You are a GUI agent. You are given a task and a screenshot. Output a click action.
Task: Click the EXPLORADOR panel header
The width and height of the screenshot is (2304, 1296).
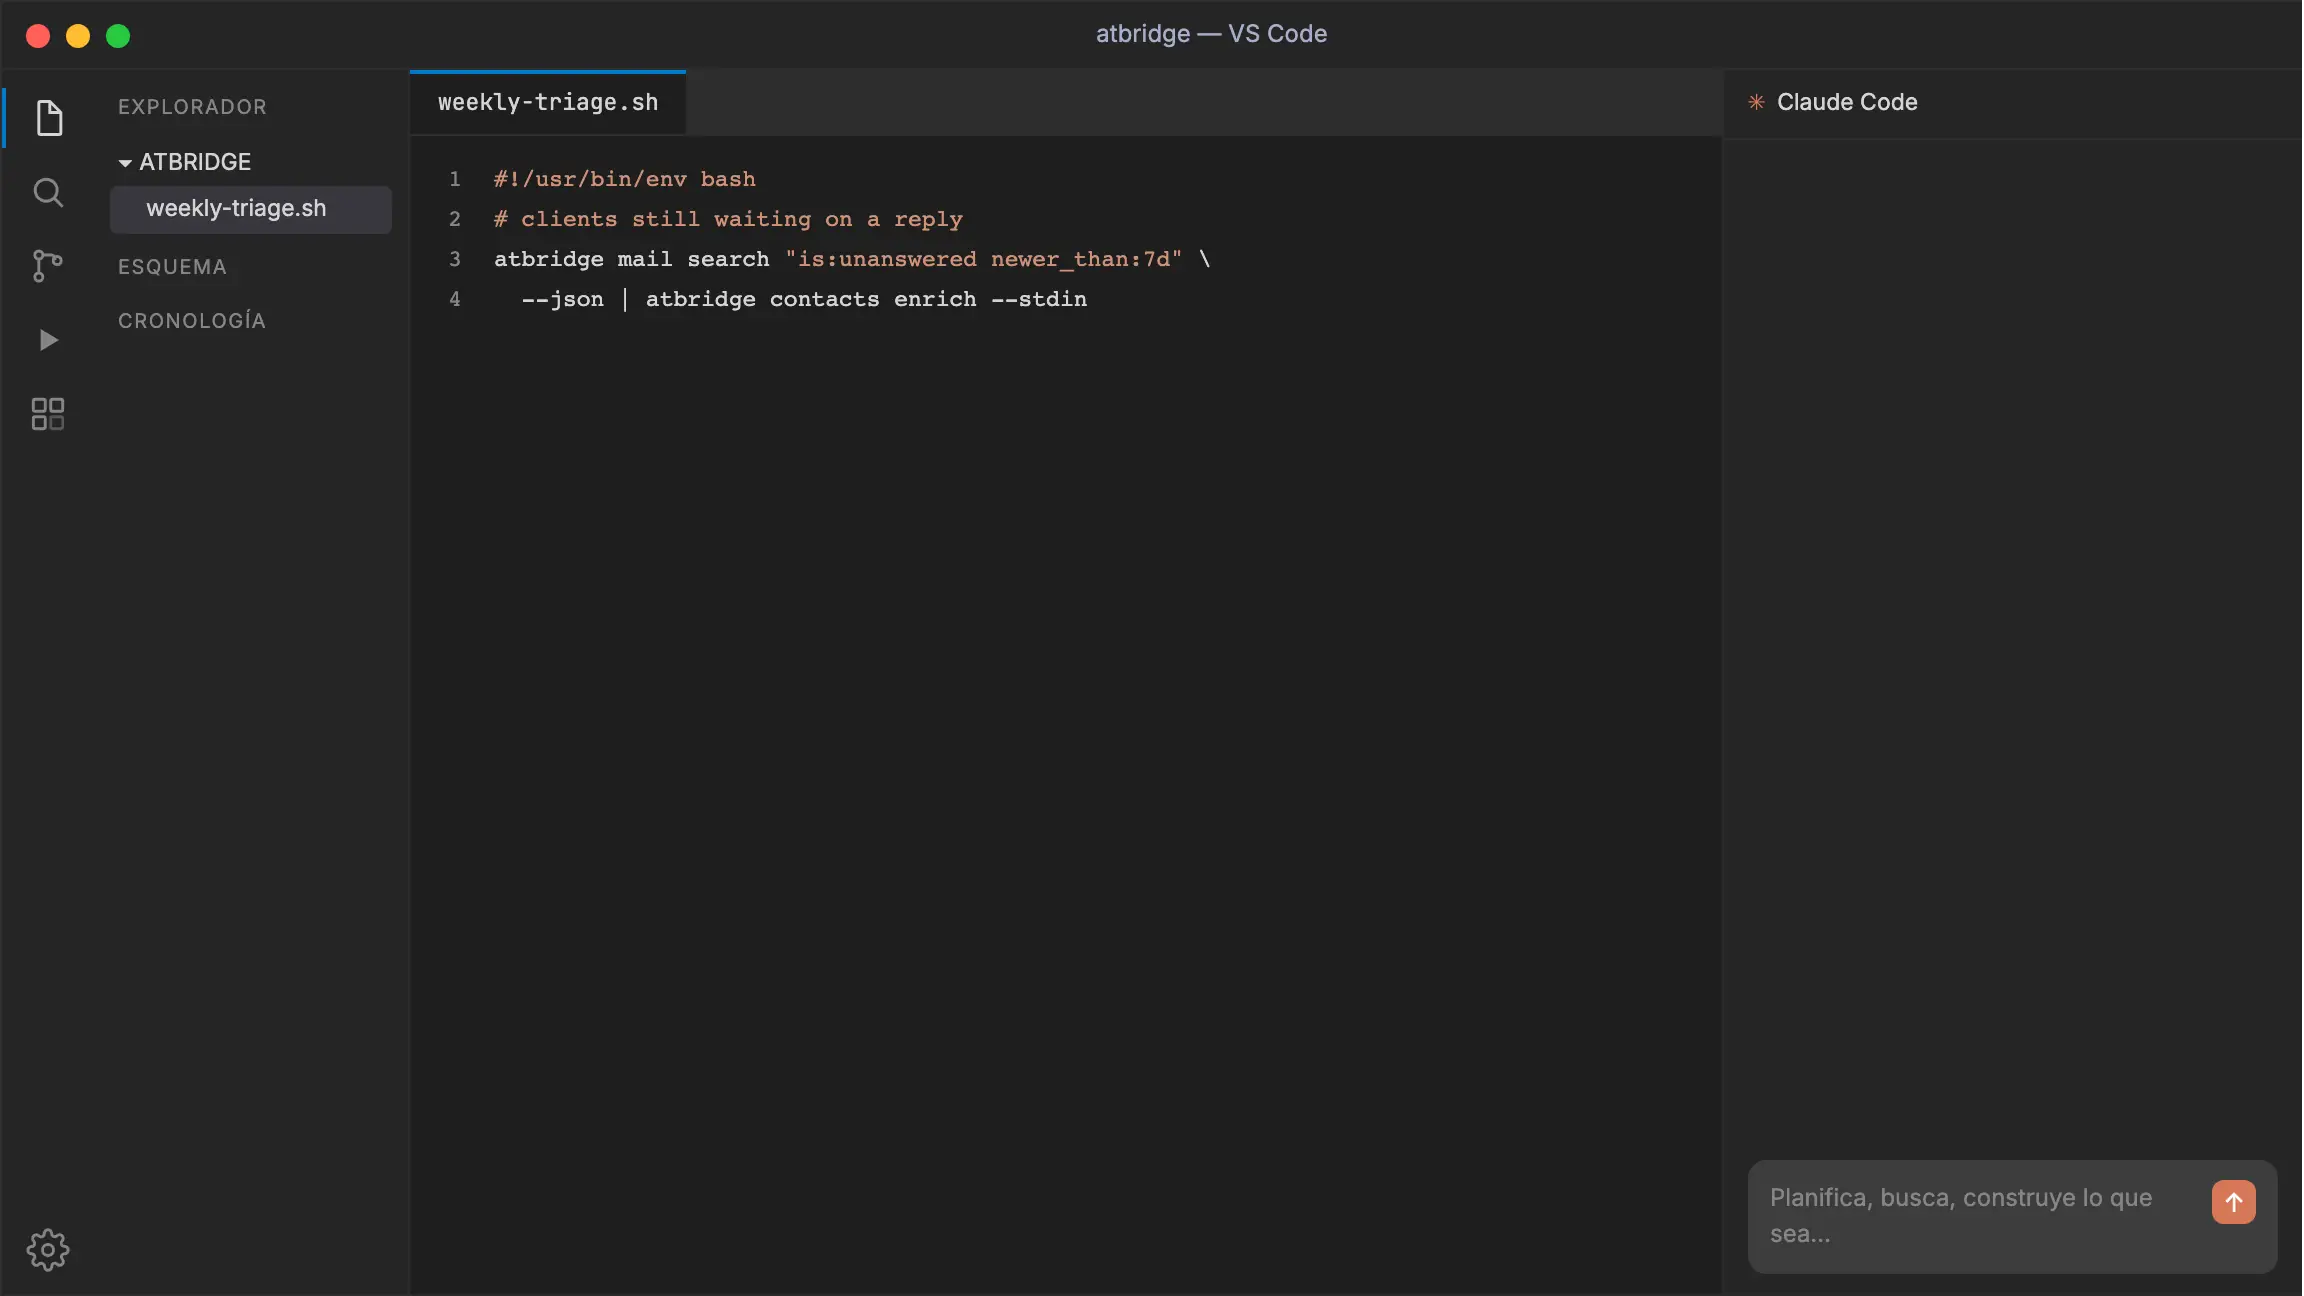[x=192, y=107]
